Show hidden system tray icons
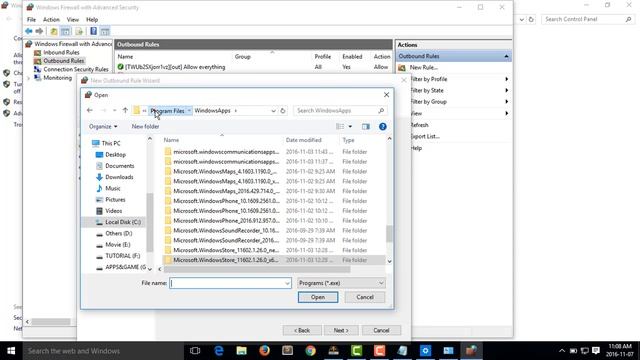 pos(562,351)
